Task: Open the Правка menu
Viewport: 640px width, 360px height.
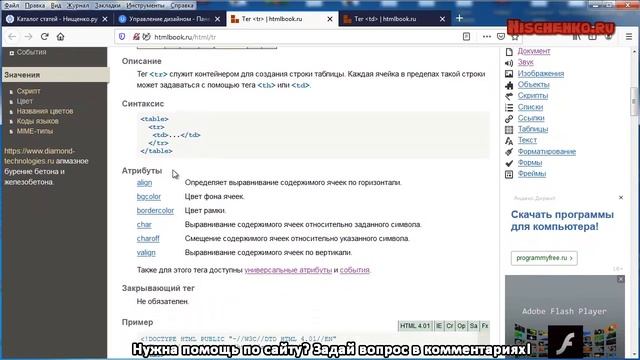Action: tap(35, 5)
